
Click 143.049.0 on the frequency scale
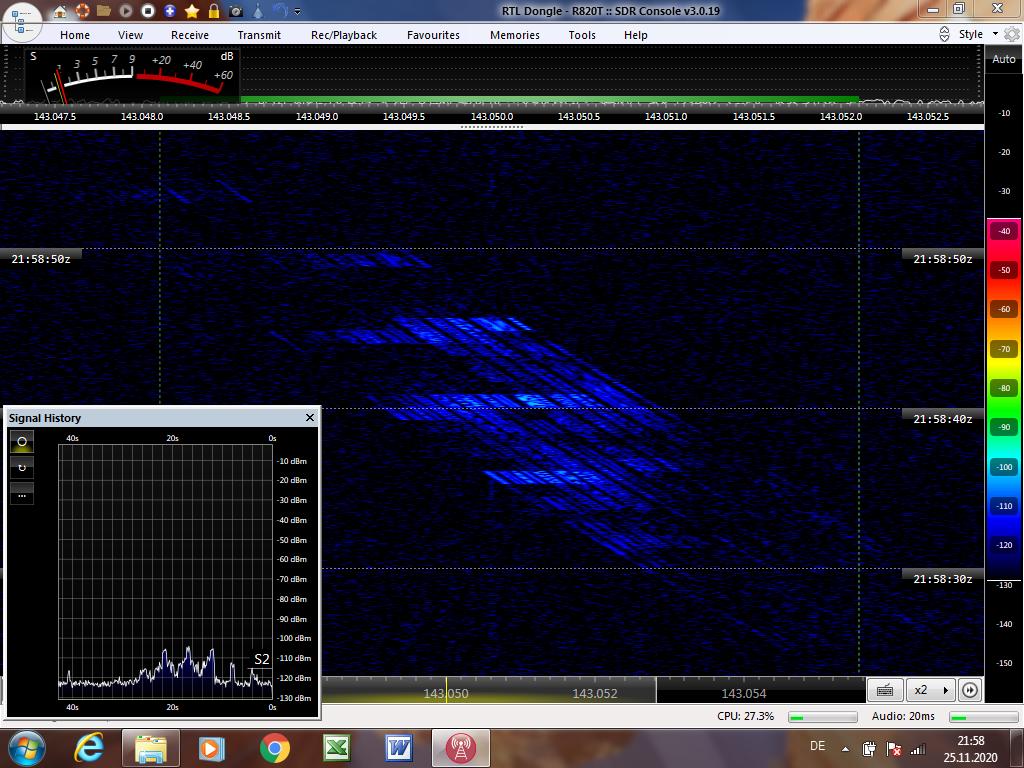(317, 116)
